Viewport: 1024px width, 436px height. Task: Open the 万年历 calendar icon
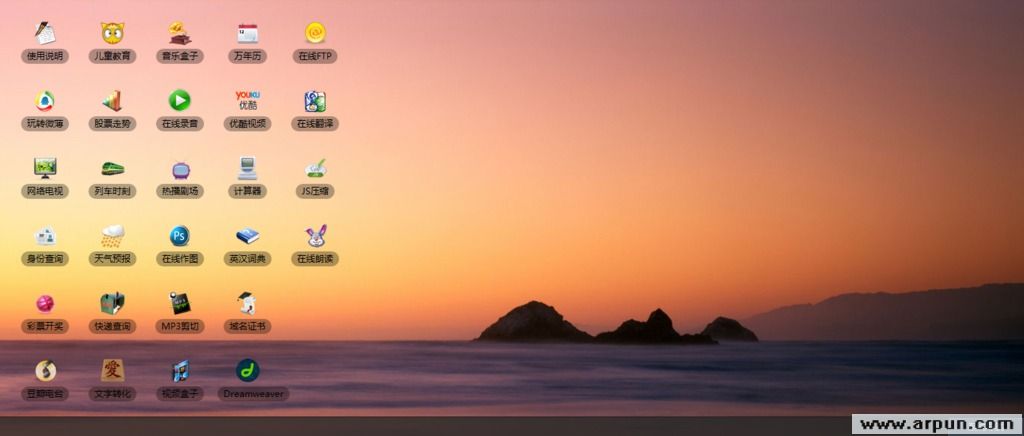(247, 34)
